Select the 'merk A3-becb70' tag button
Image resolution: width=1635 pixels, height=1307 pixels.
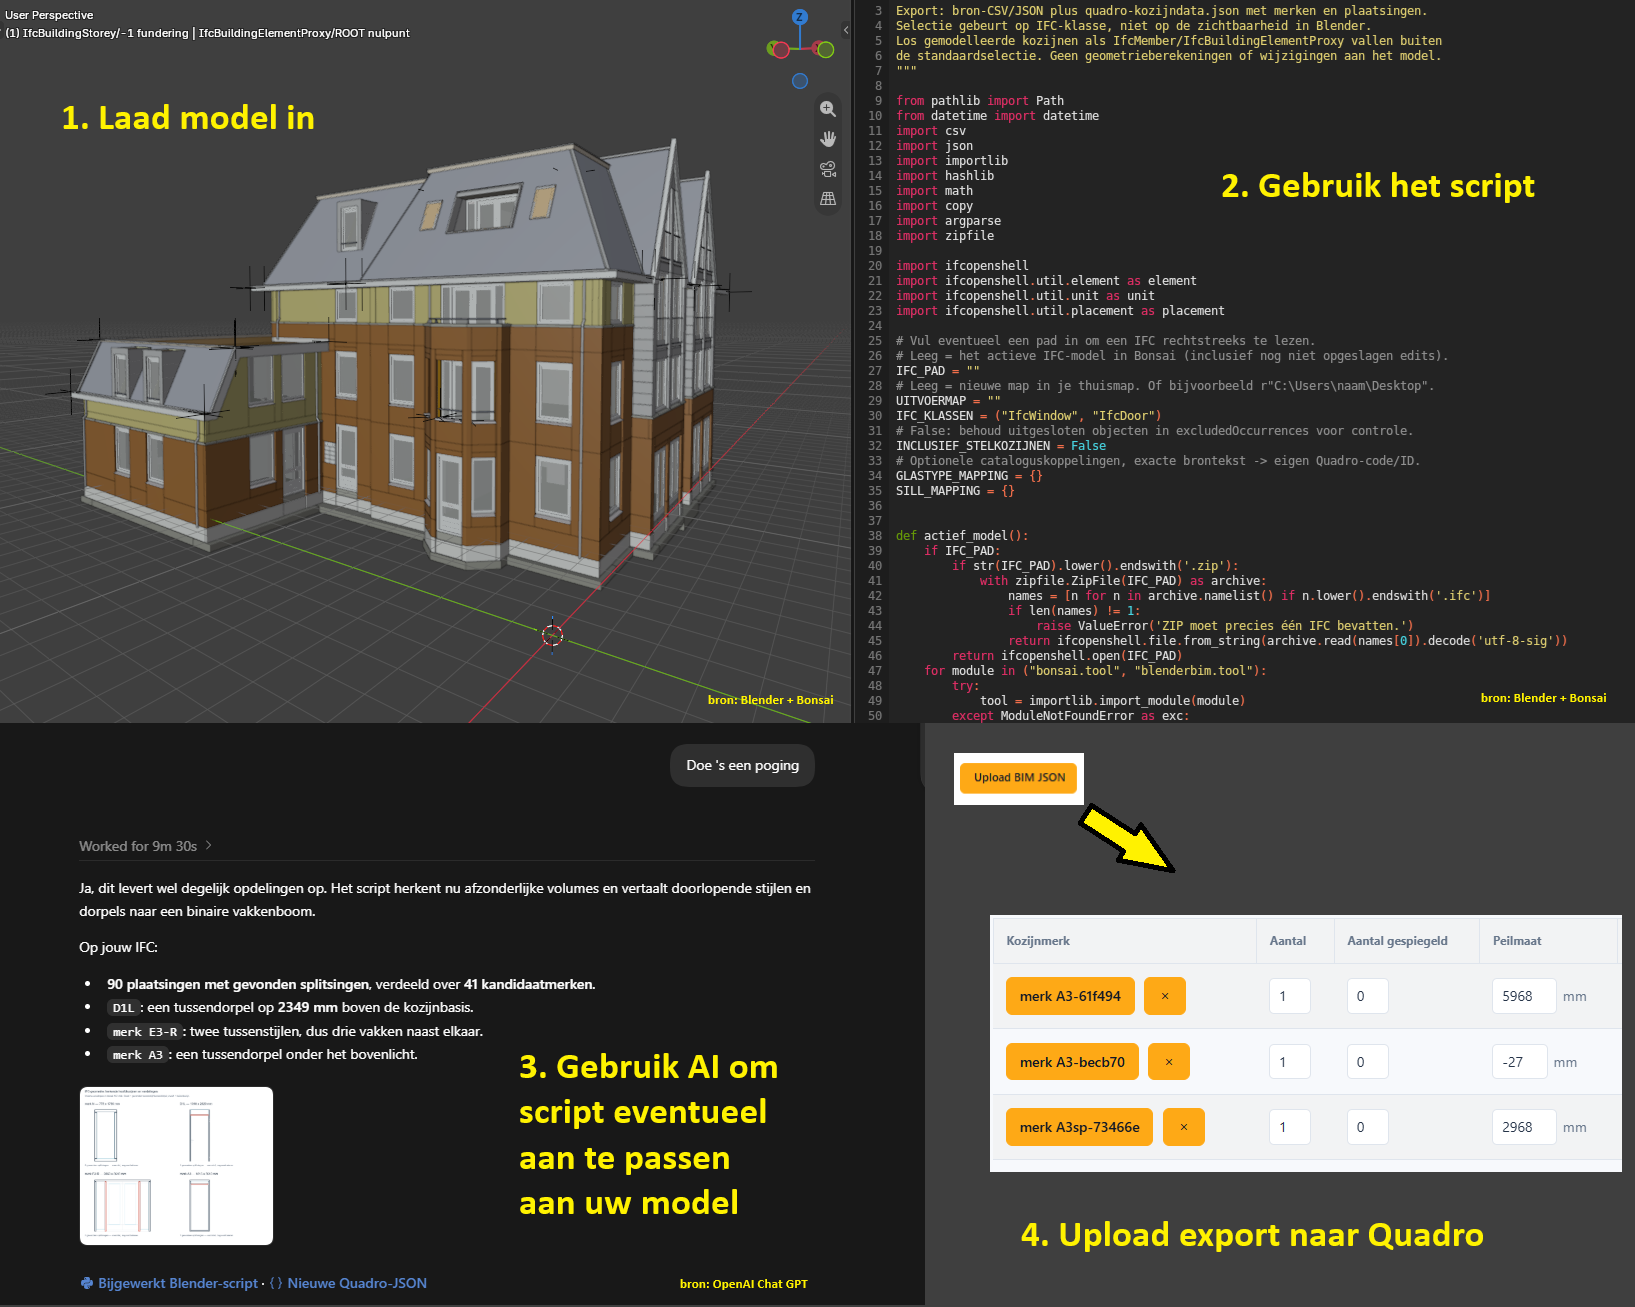pos(1072,1062)
